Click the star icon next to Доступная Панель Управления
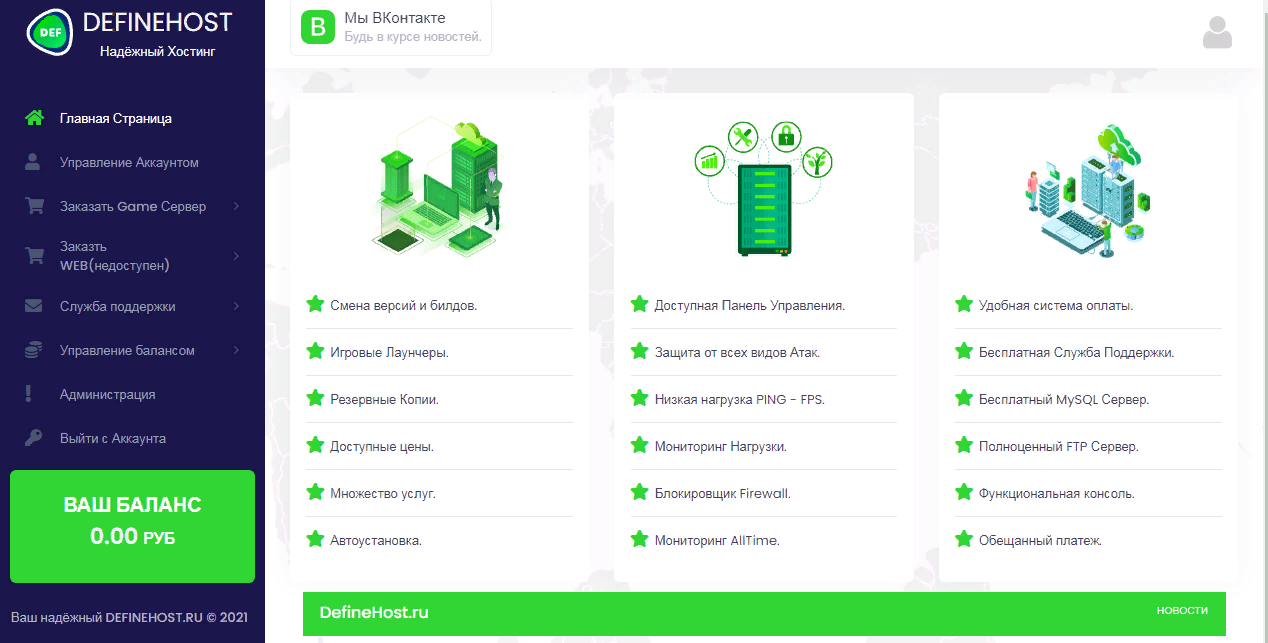Screen dimensions: 1268x643 point(639,304)
